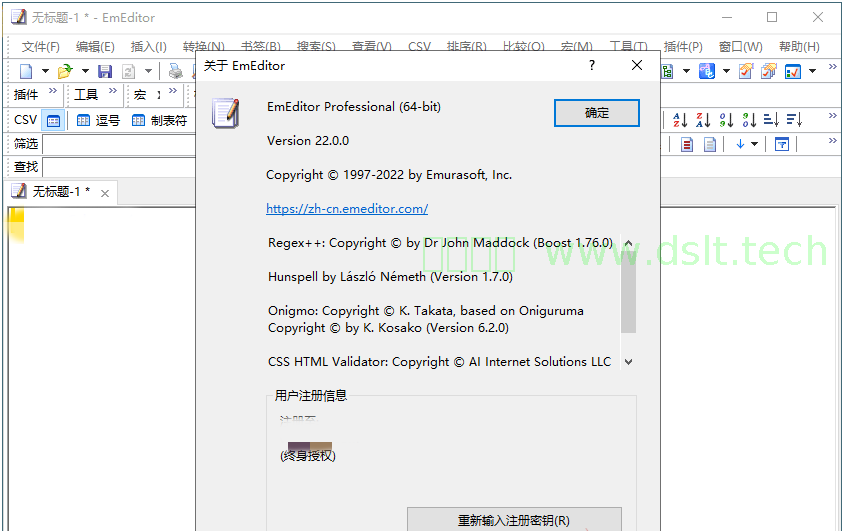Click the comma-separated table icon

click(x=83, y=120)
